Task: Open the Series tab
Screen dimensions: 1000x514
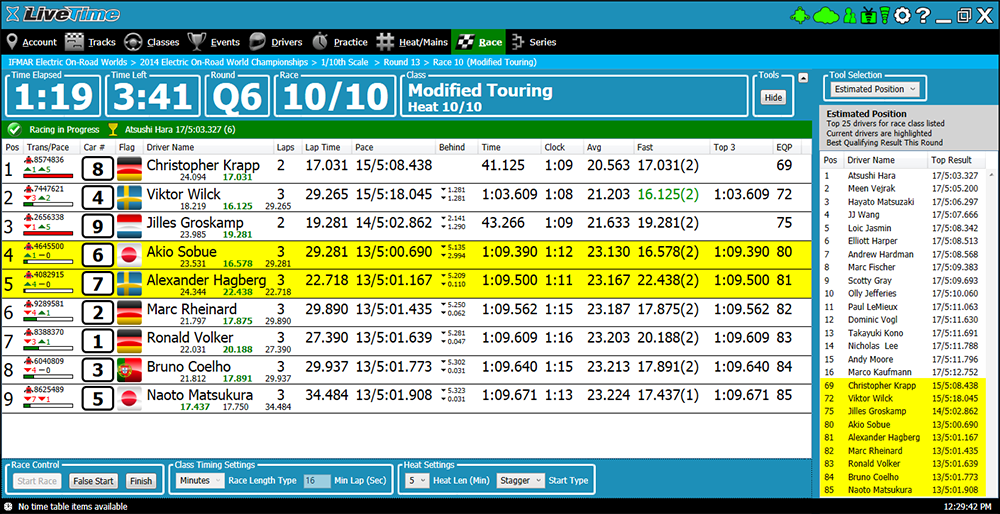Action: pyautogui.click(x=534, y=42)
